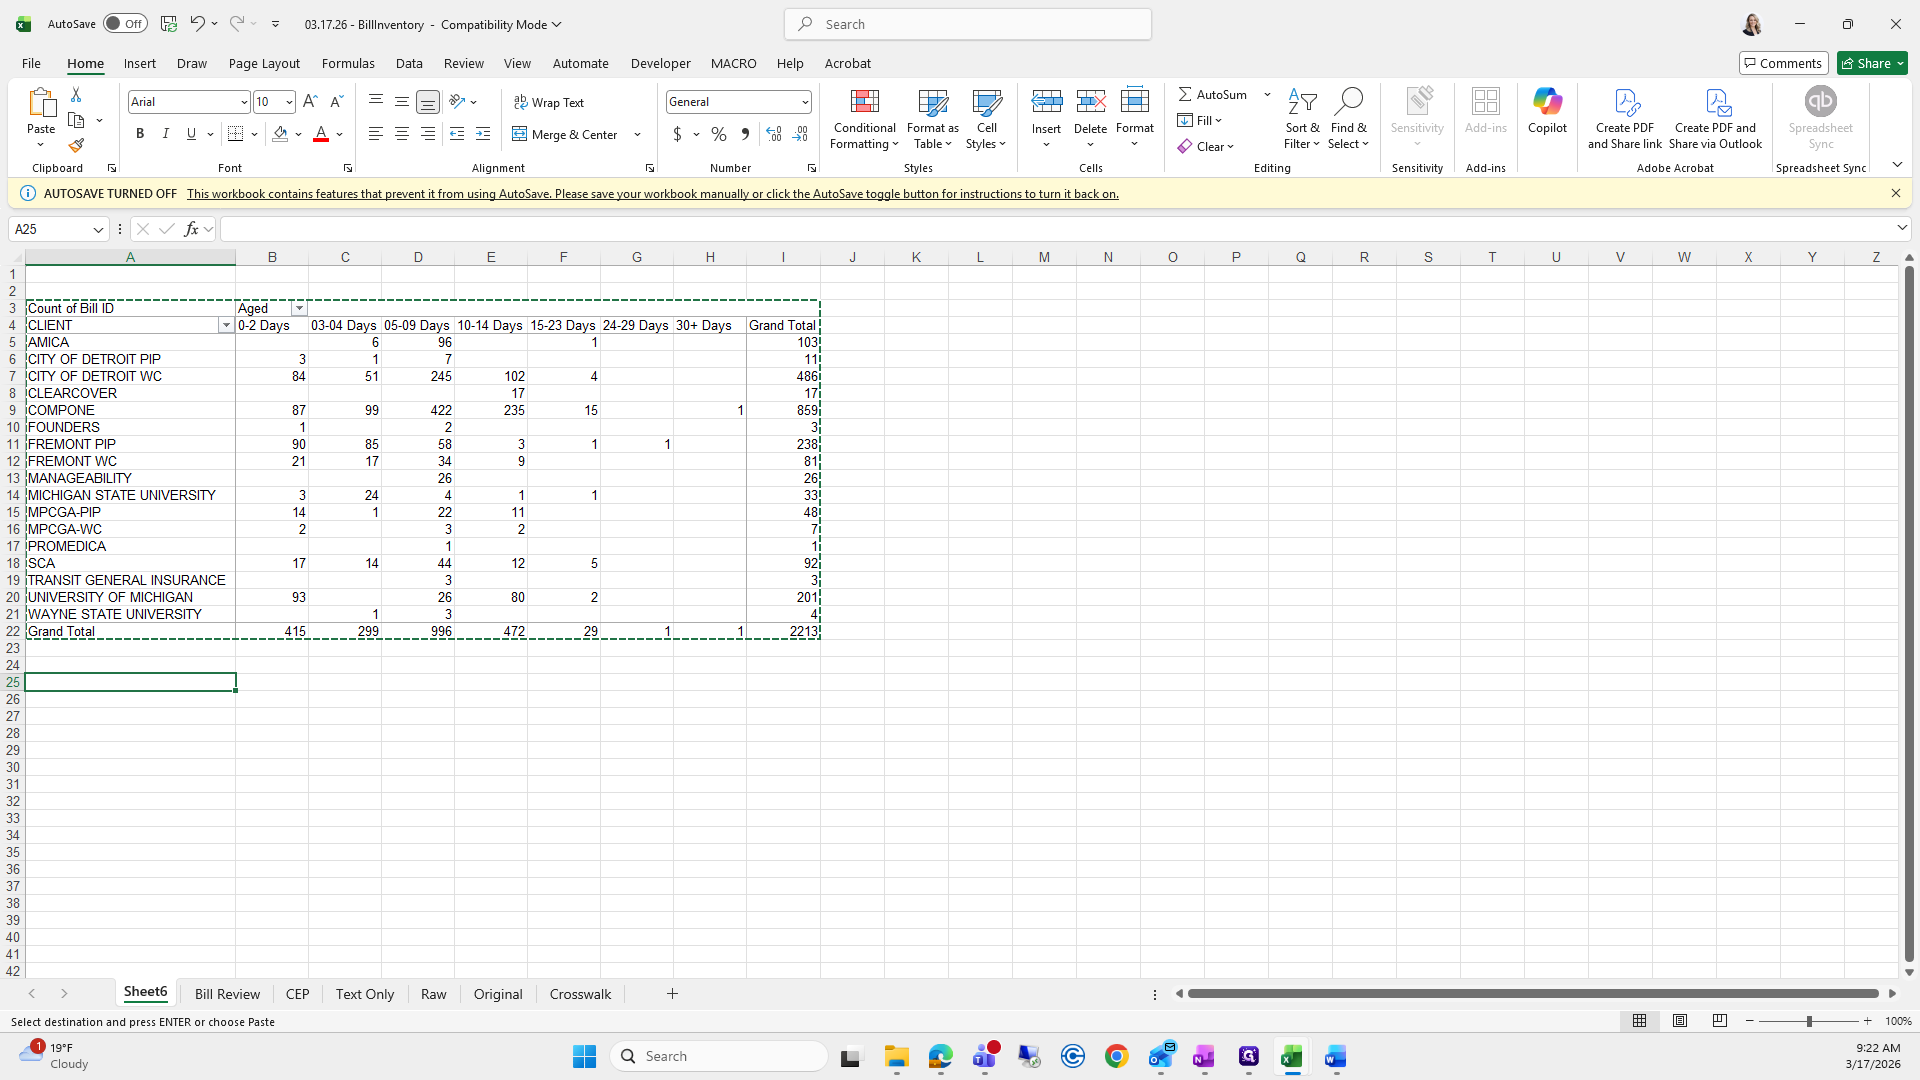The height and width of the screenshot is (1080, 1920).
Task: Click the AutoSave warning message link
Action: (652, 194)
